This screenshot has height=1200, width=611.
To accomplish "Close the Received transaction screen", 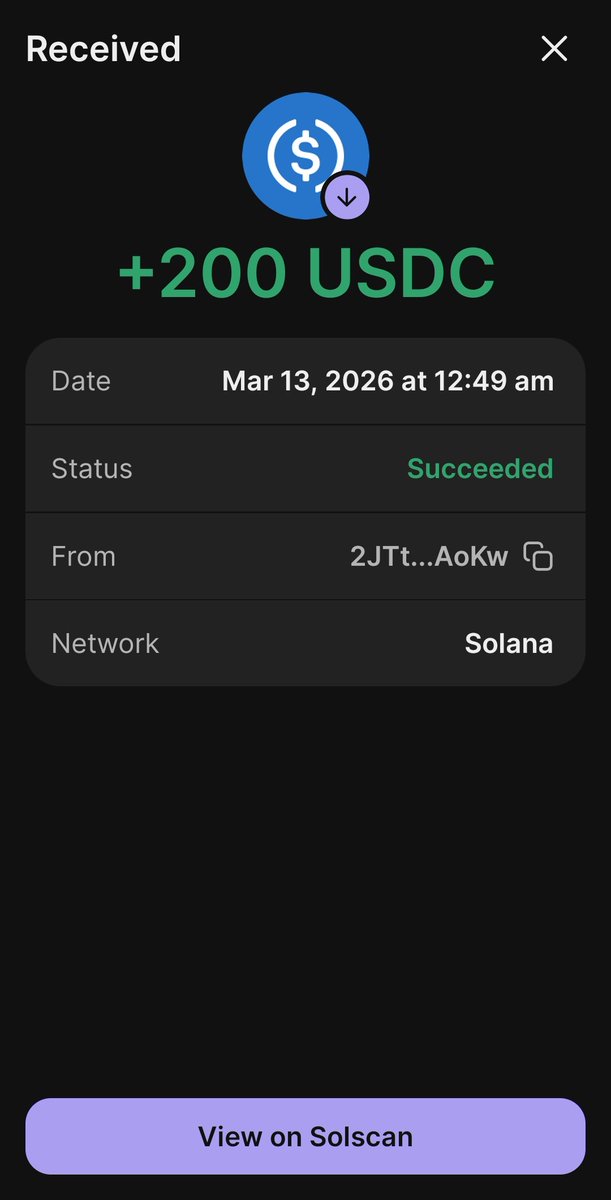I will point(554,48).
